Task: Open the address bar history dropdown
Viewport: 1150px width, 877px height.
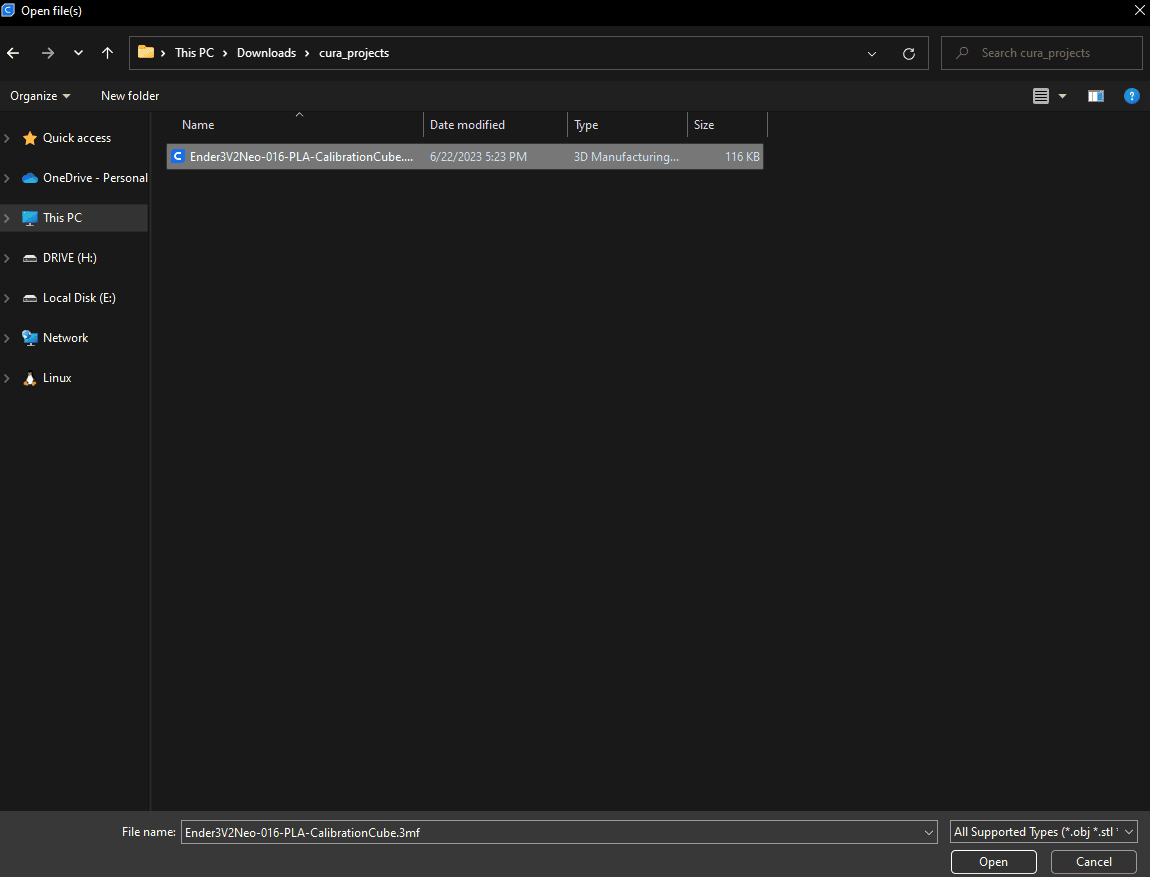Action: pyautogui.click(x=872, y=54)
